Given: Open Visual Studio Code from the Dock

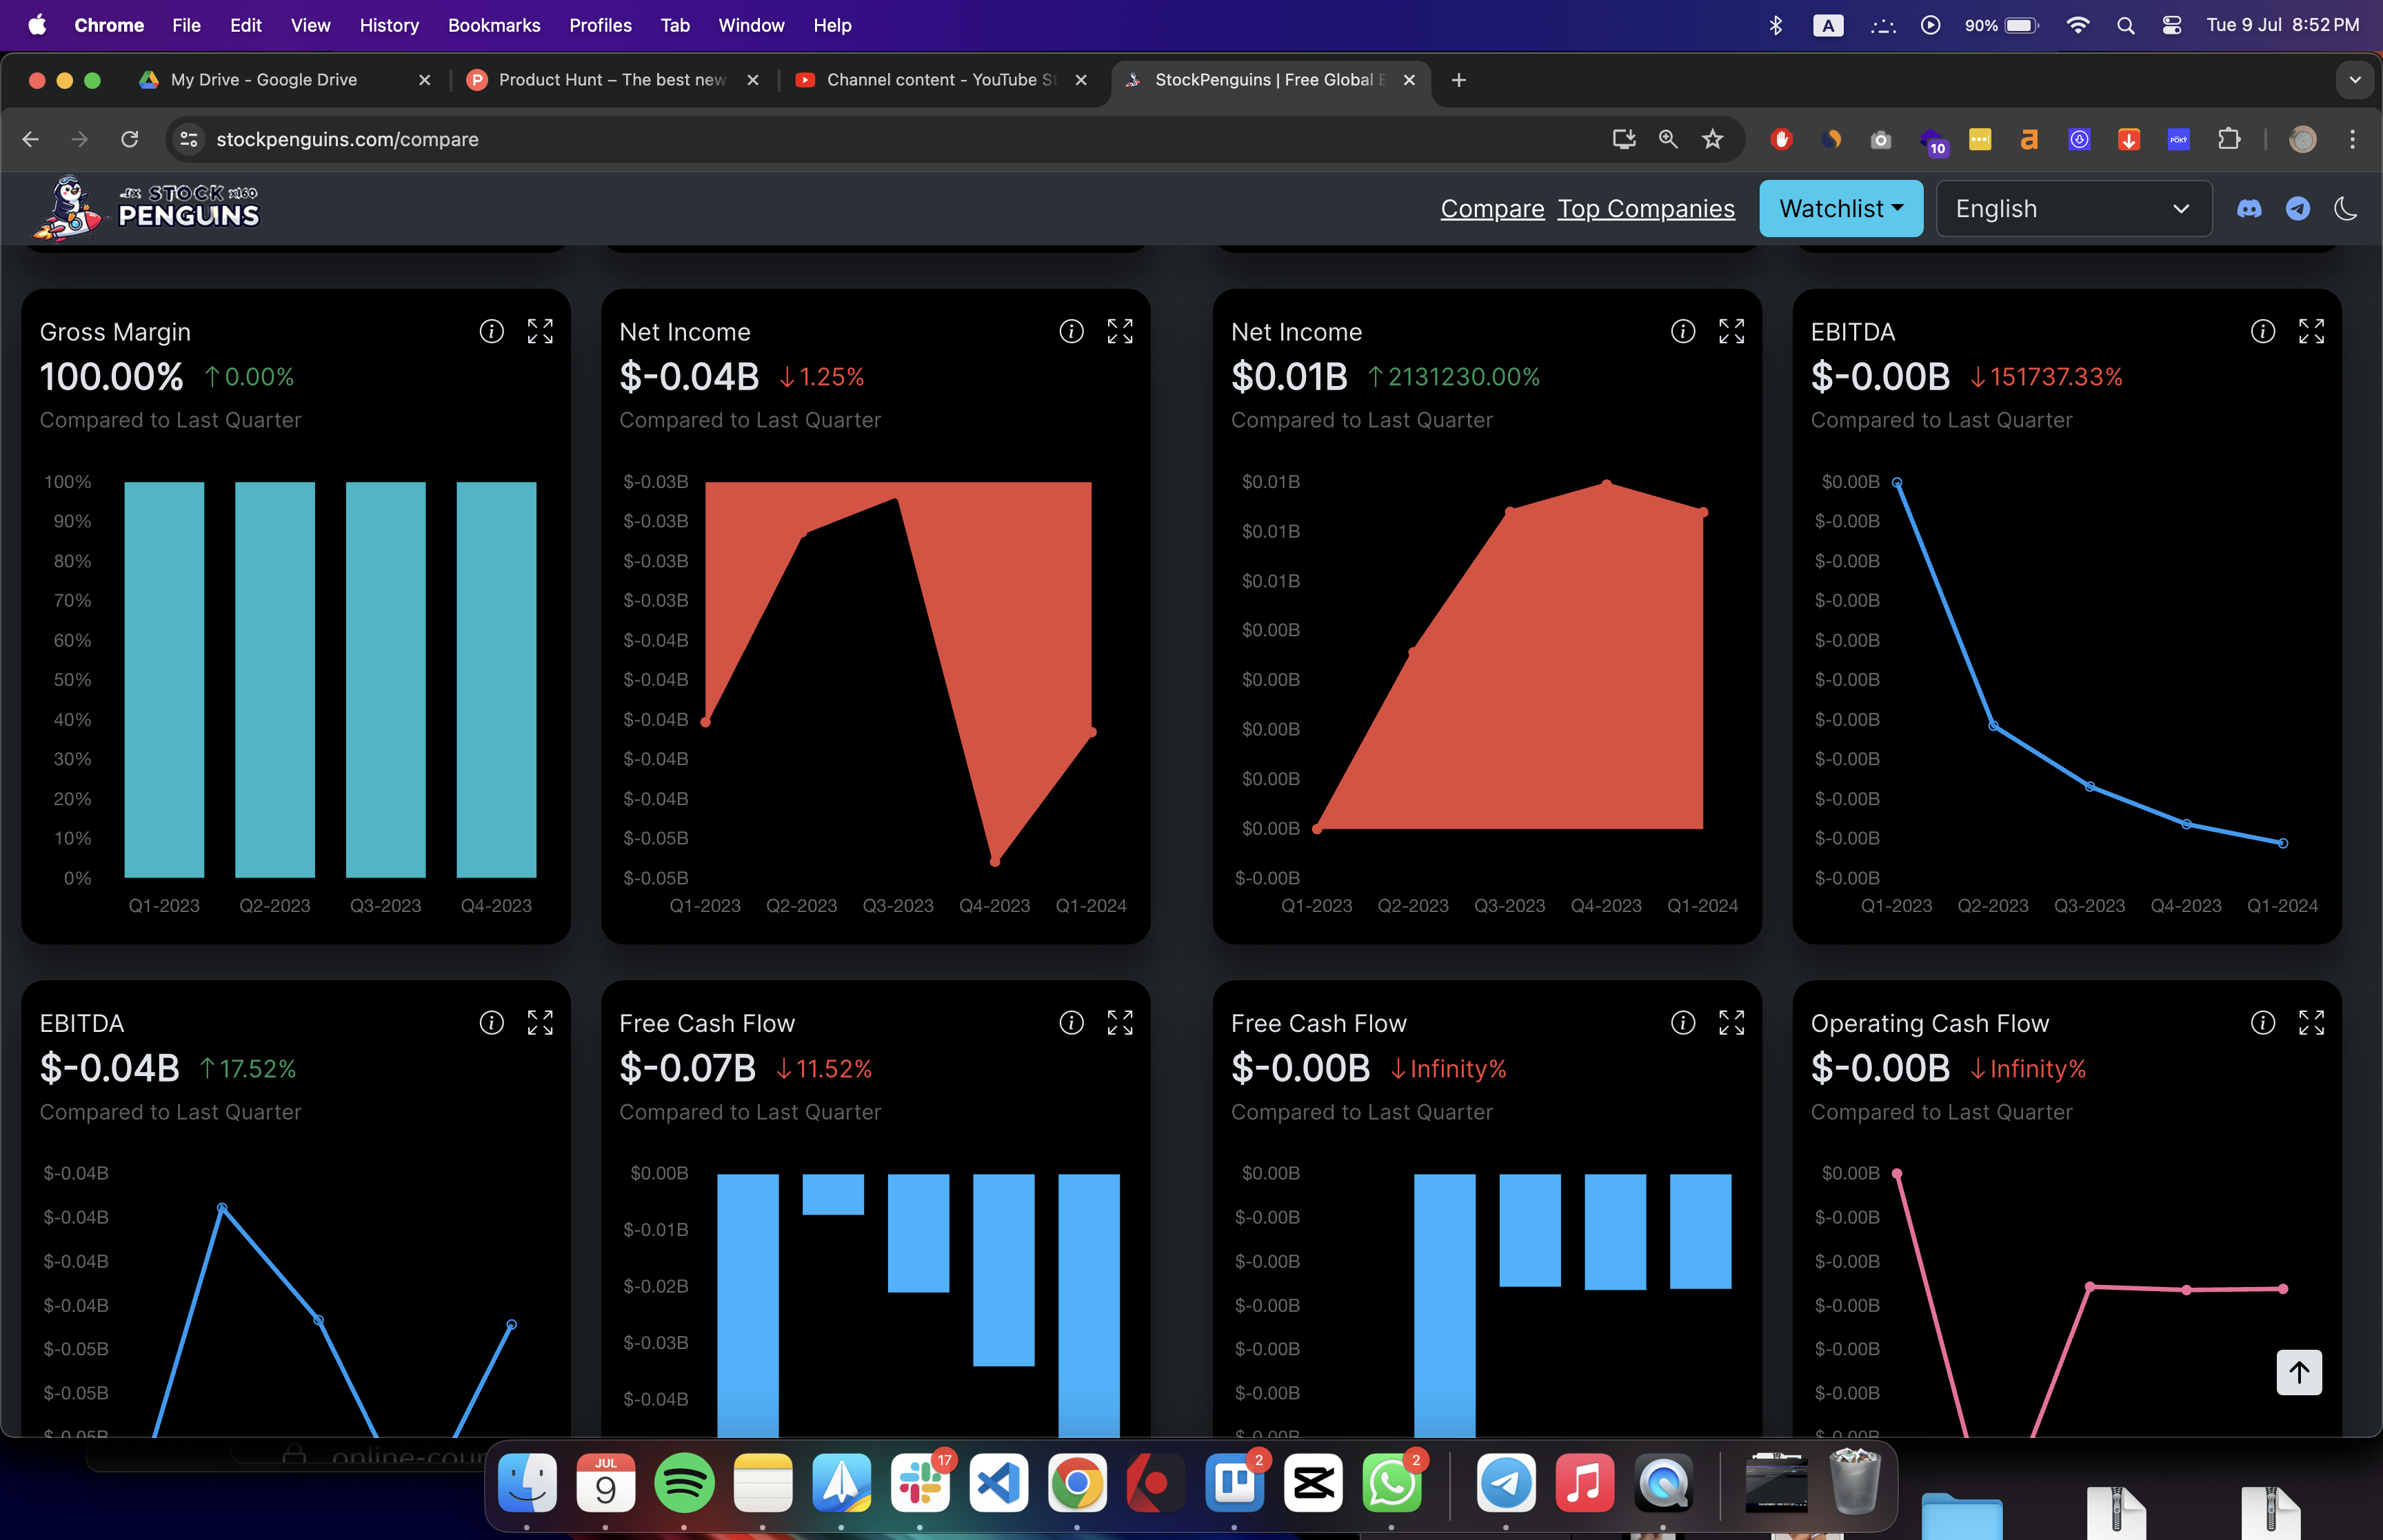Looking at the screenshot, I should (998, 1482).
